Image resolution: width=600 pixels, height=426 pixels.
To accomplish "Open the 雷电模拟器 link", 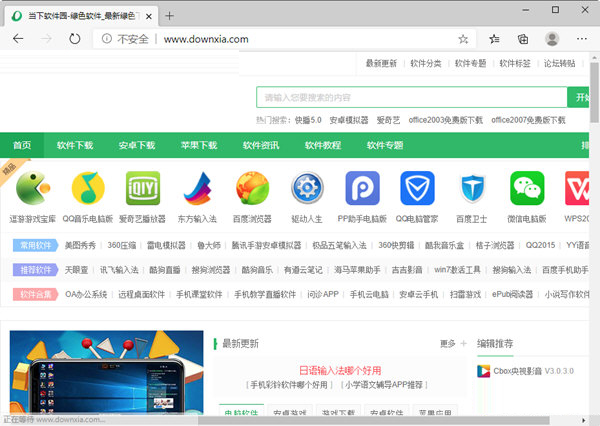I will [166, 245].
